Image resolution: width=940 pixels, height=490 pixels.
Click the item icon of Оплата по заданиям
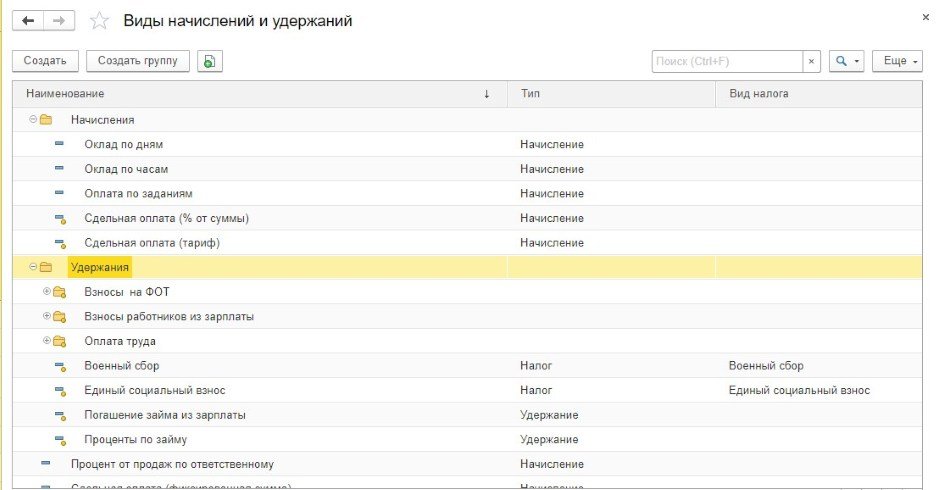point(59,193)
